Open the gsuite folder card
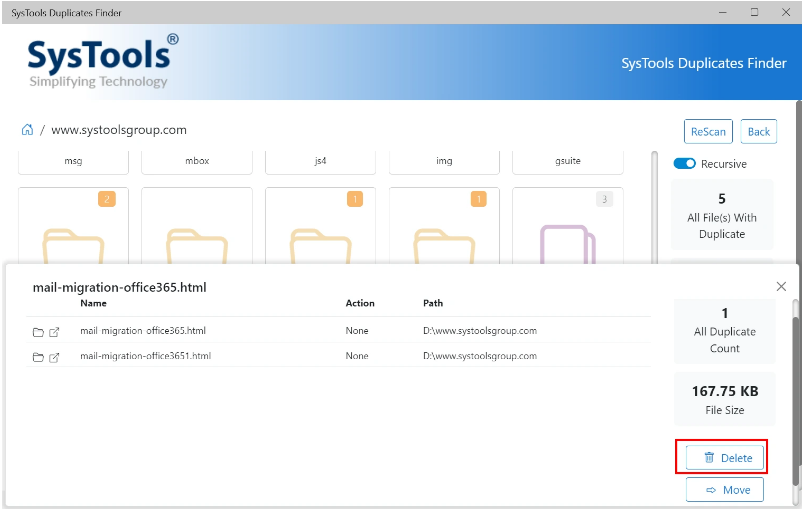The image size is (803, 511). point(568,162)
